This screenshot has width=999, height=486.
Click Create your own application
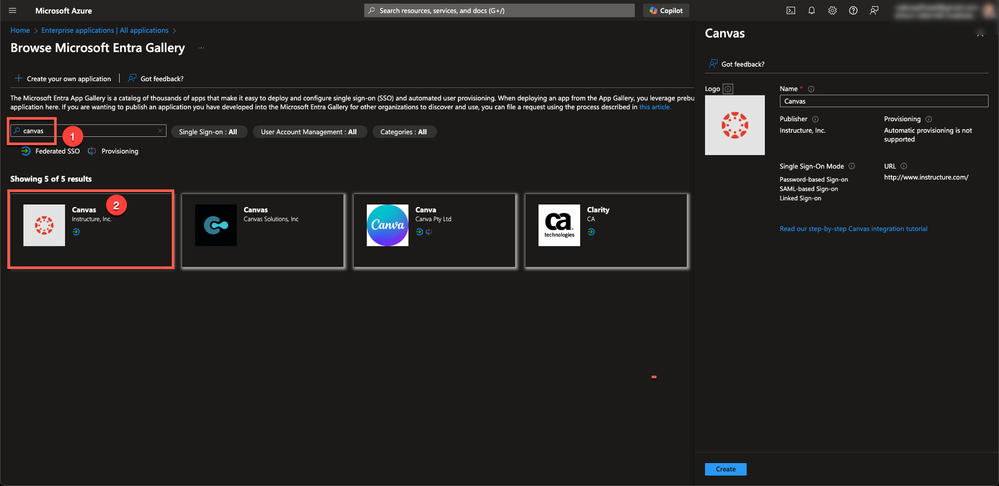pyautogui.click(x=62, y=78)
